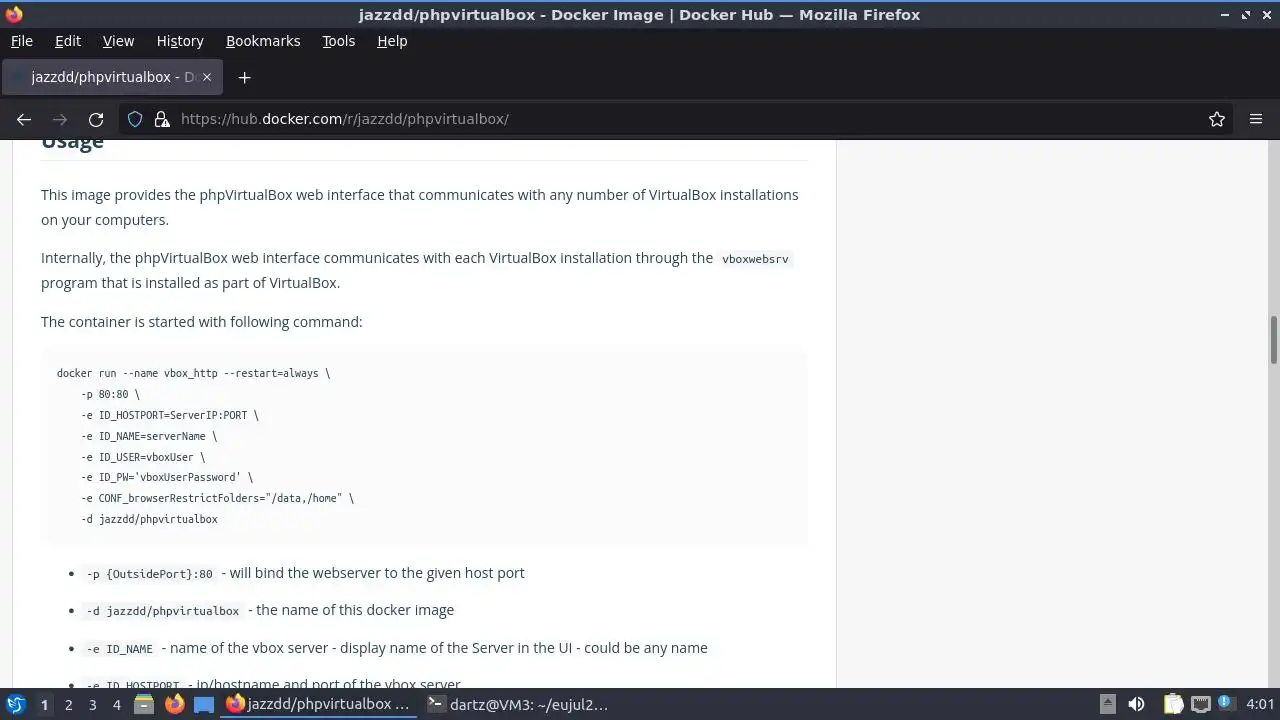This screenshot has height=720, width=1280.
Task: Open the Bookmarks menu
Action: (x=263, y=41)
